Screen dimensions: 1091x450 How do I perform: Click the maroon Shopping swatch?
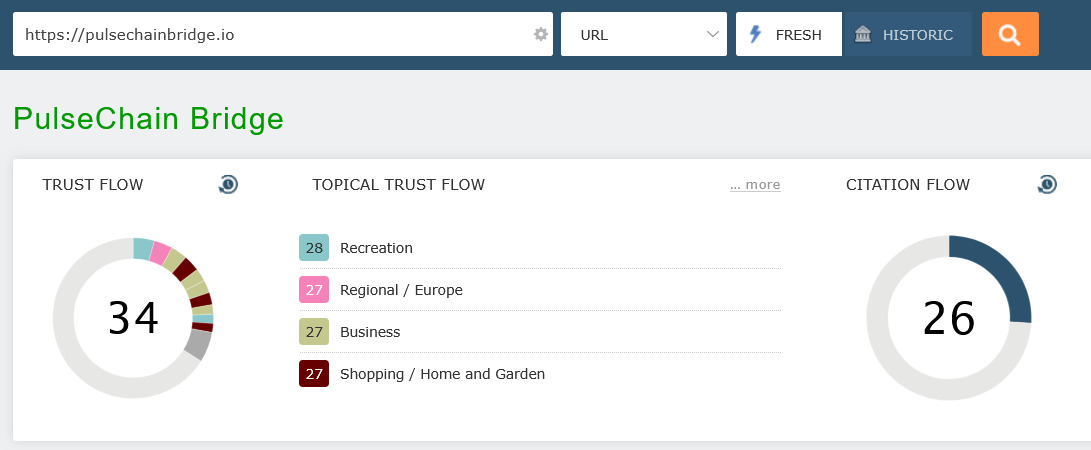pos(314,374)
